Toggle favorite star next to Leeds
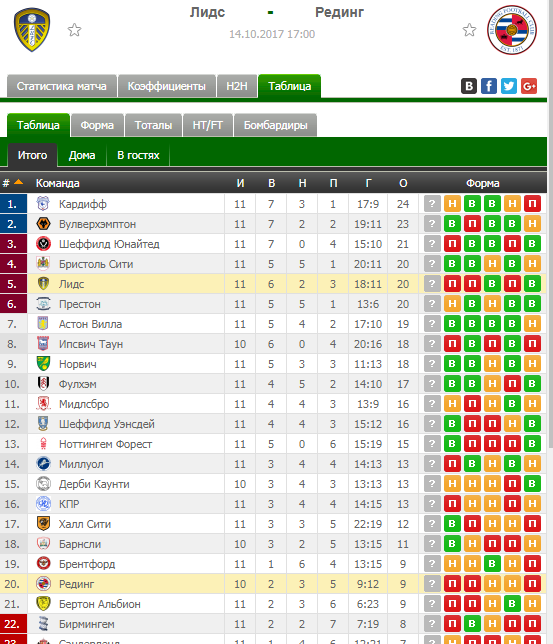 pos(74,30)
